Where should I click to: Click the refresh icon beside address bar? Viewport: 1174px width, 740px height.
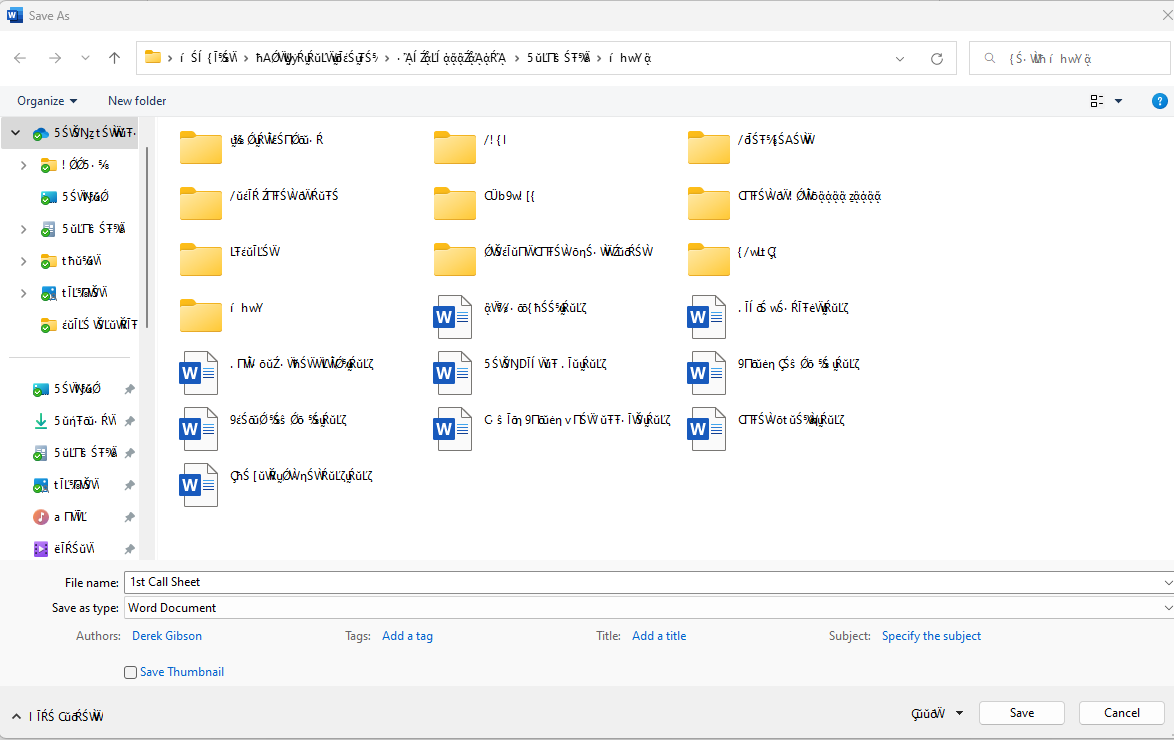pyautogui.click(x=937, y=58)
